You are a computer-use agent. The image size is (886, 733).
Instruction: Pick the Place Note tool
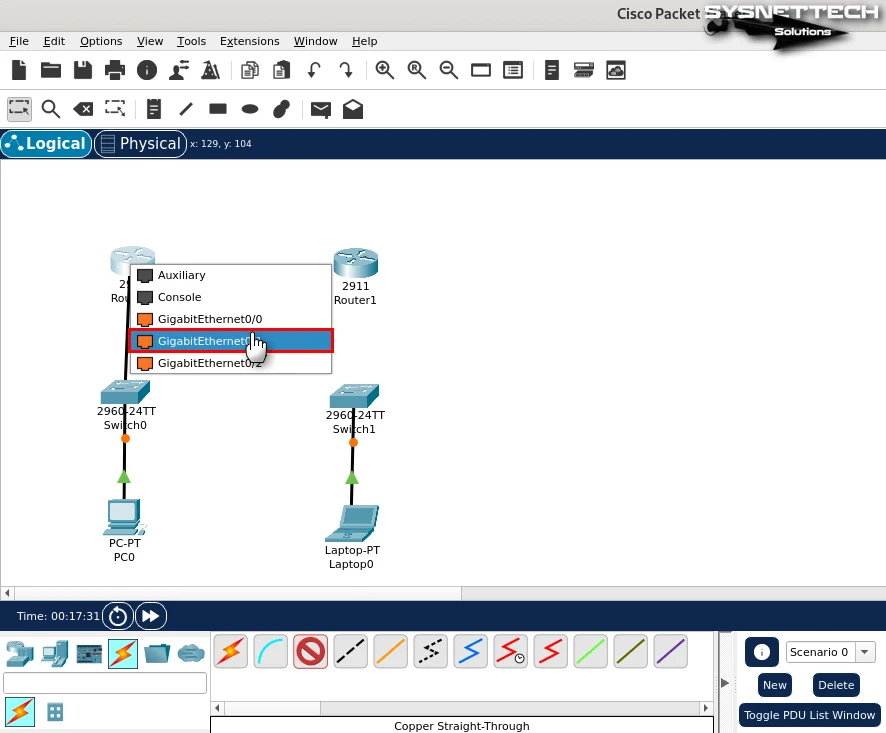tap(154, 109)
